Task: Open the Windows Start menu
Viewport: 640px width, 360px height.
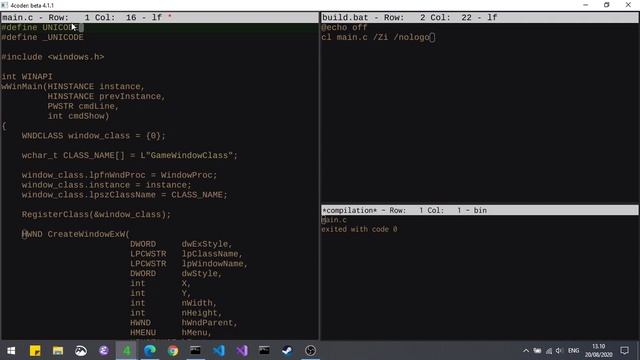Action: pos(11,350)
